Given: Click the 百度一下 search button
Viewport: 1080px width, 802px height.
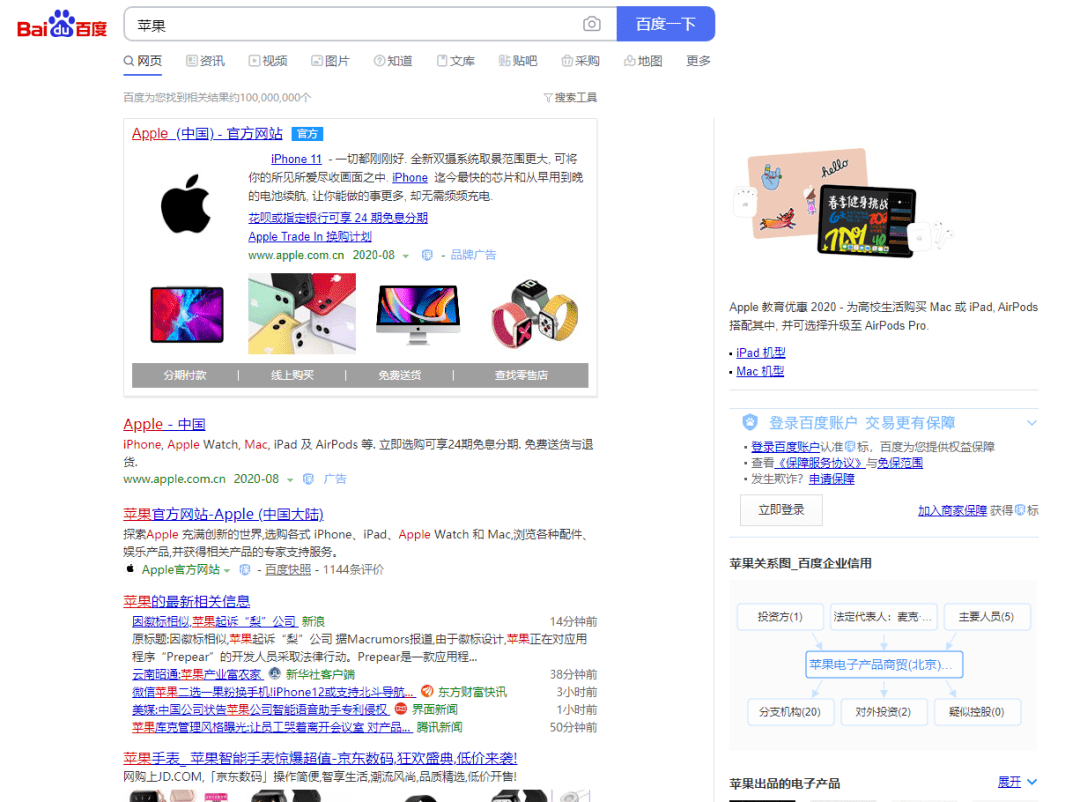Looking at the screenshot, I should (x=665, y=24).
